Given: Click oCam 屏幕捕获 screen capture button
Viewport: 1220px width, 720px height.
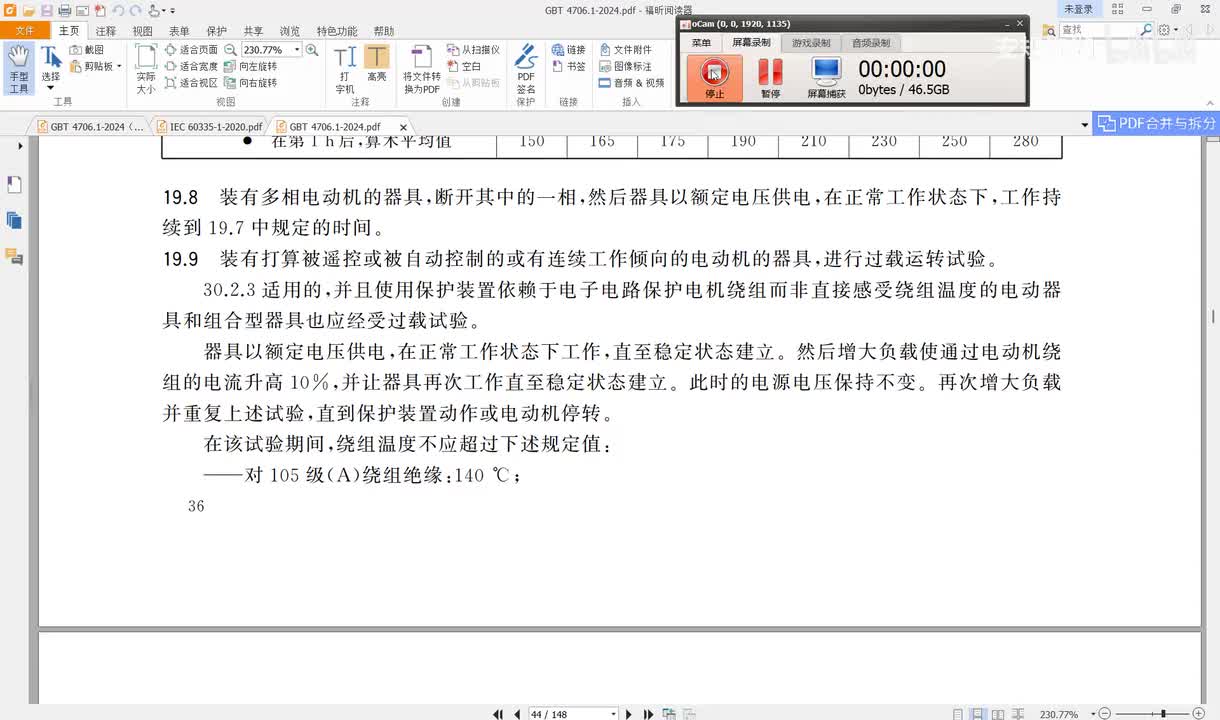Looking at the screenshot, I should tap(826, 78).
